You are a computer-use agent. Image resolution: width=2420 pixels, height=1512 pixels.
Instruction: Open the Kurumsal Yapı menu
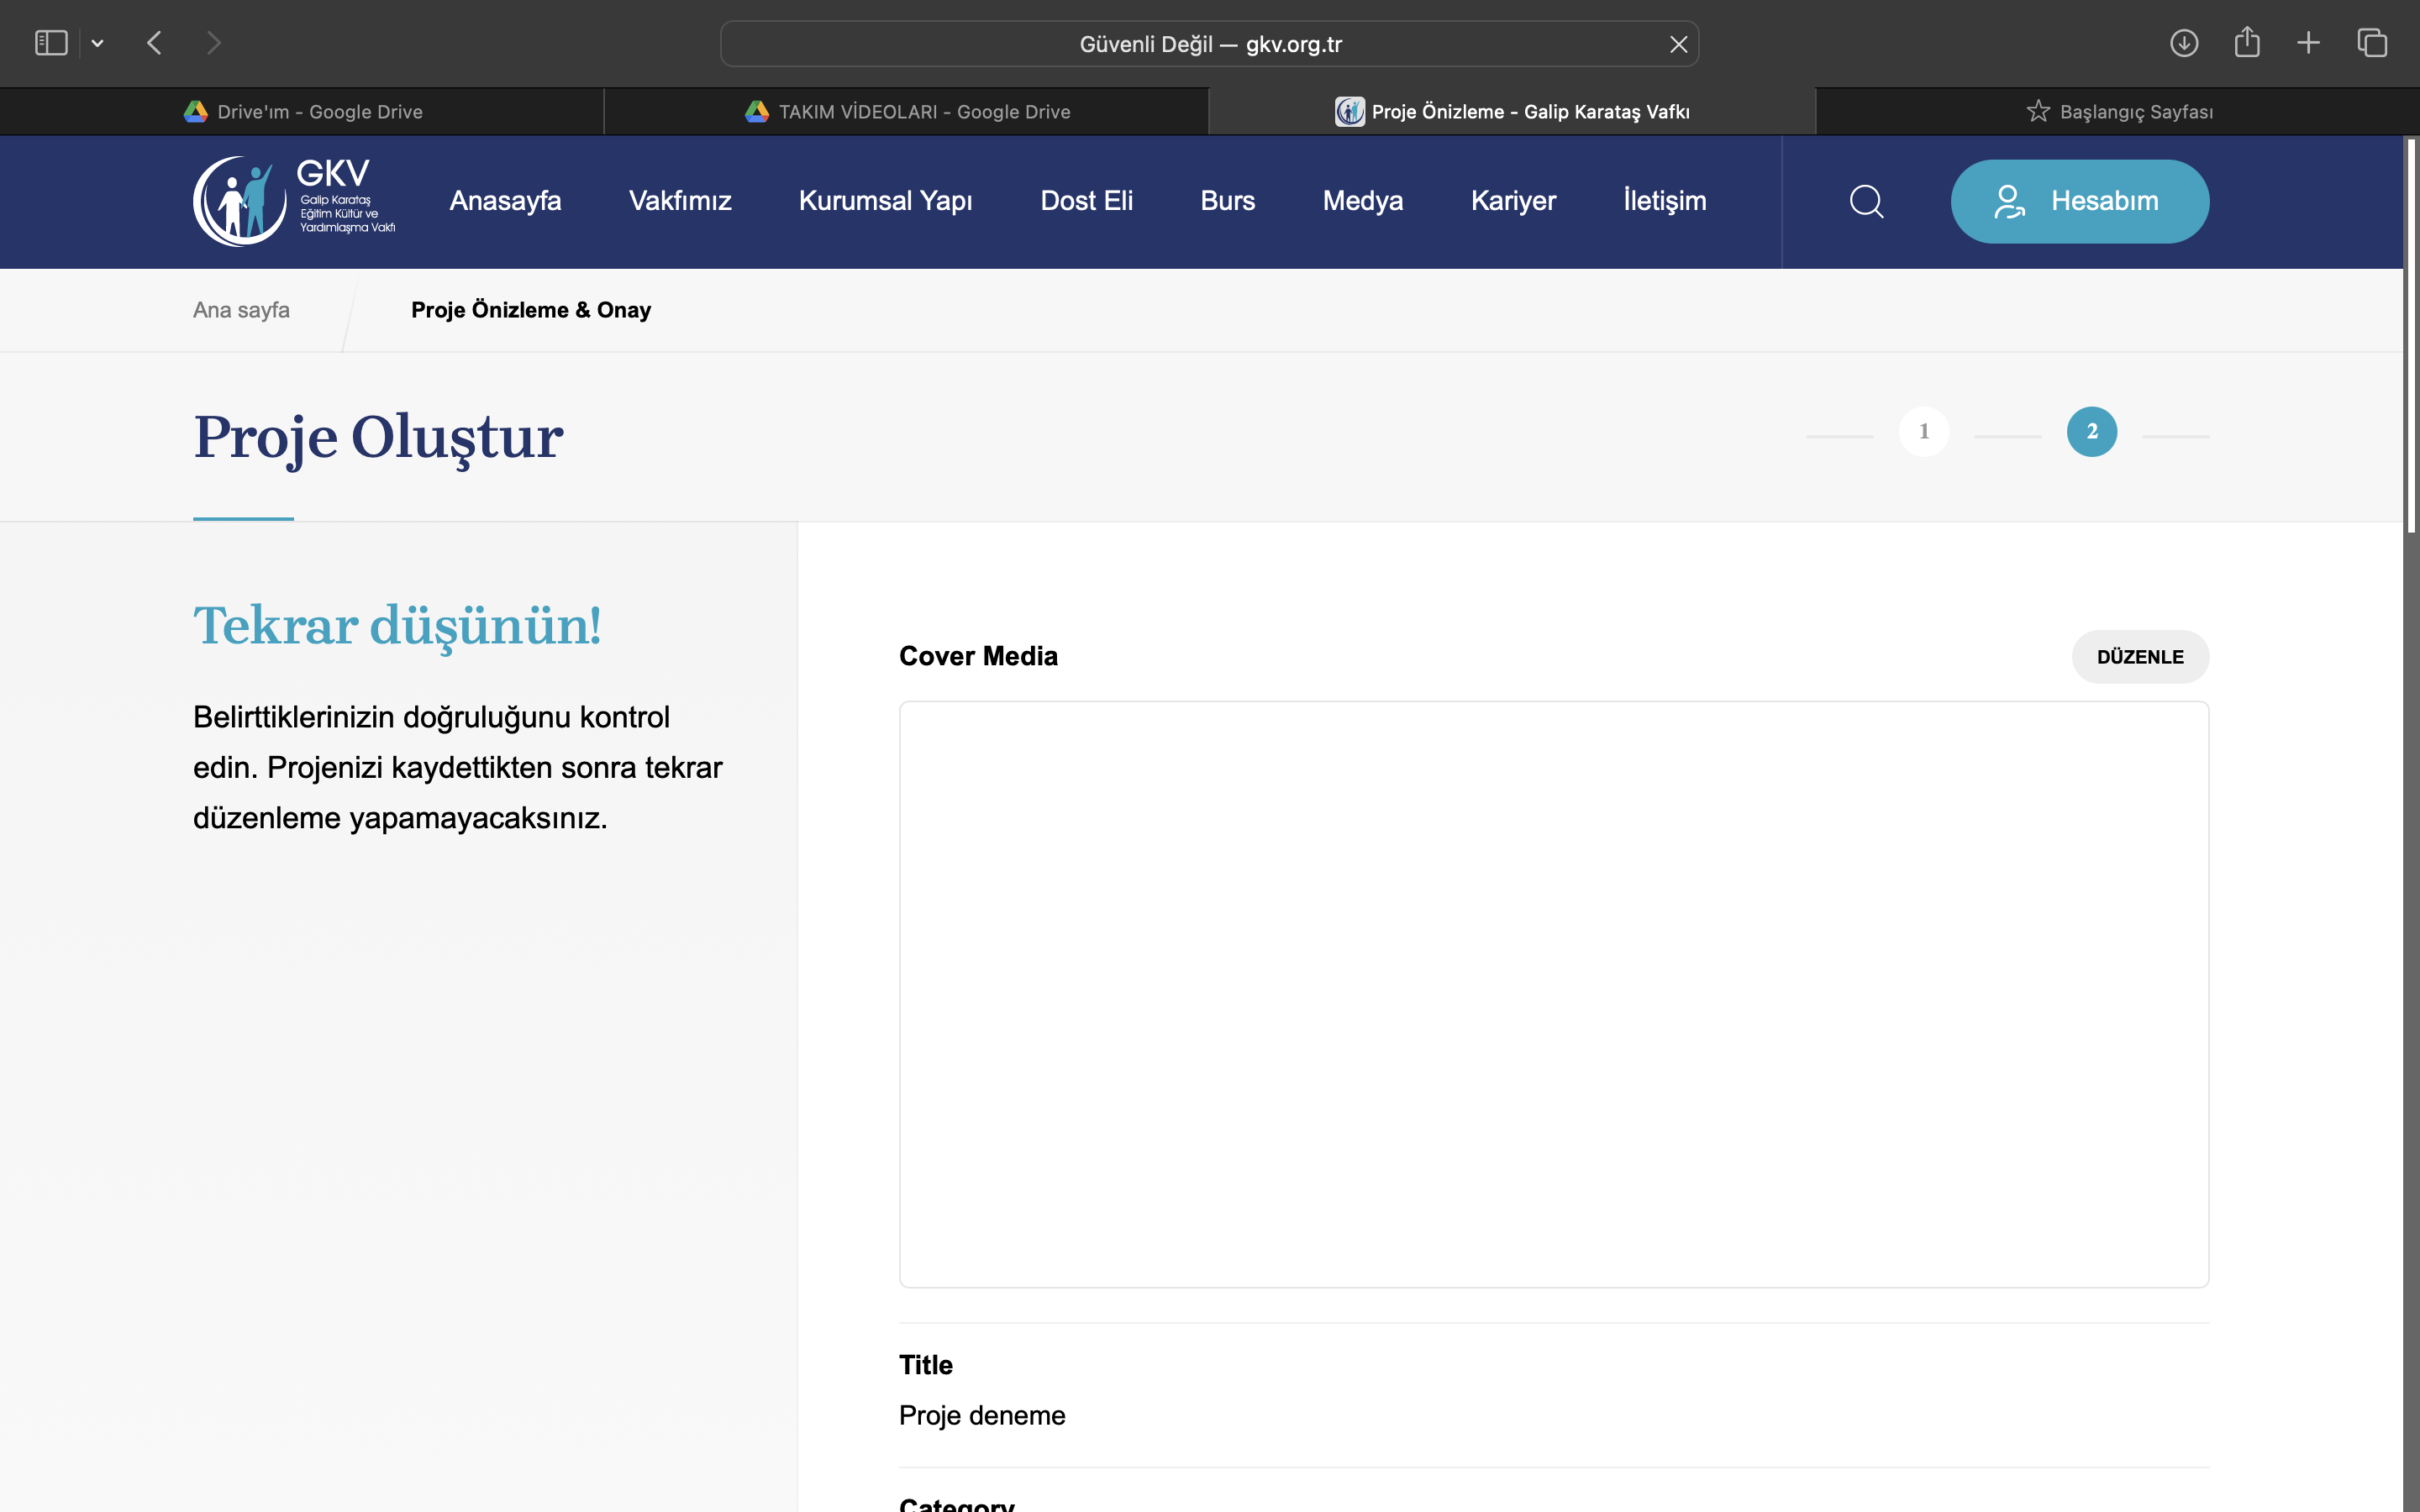885,201
